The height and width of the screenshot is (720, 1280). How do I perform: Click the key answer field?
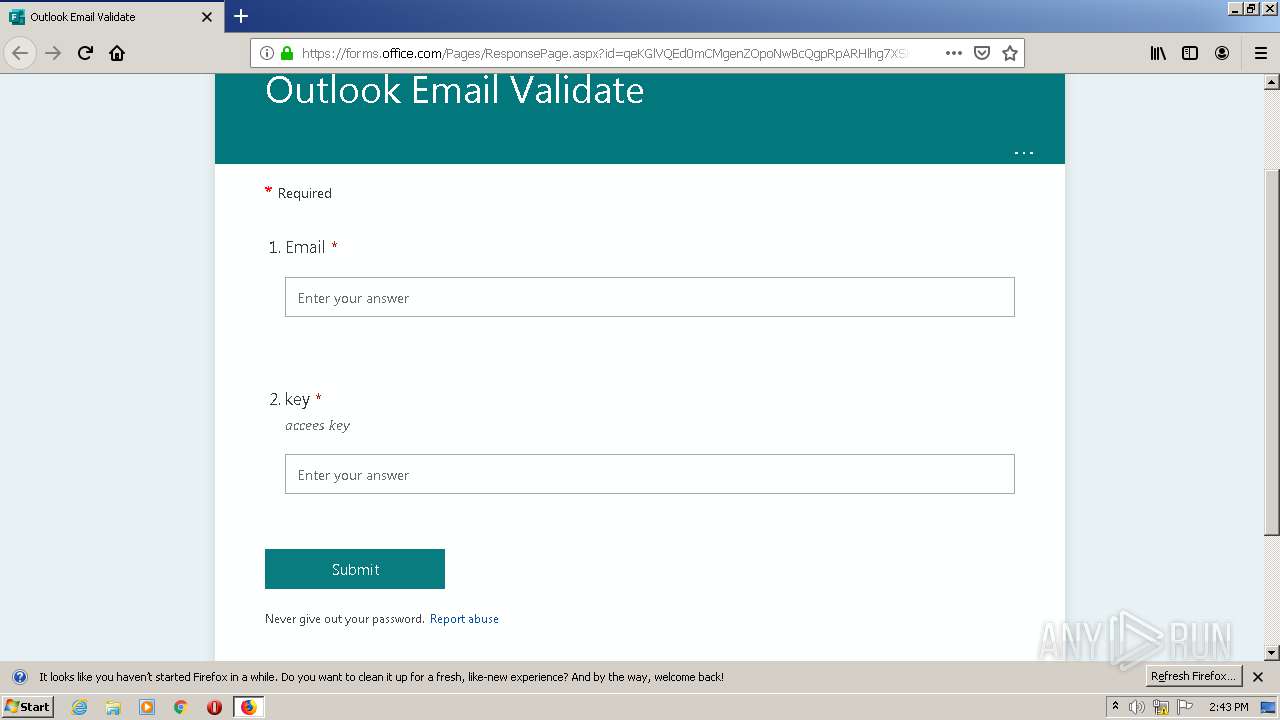coord(650,474)
